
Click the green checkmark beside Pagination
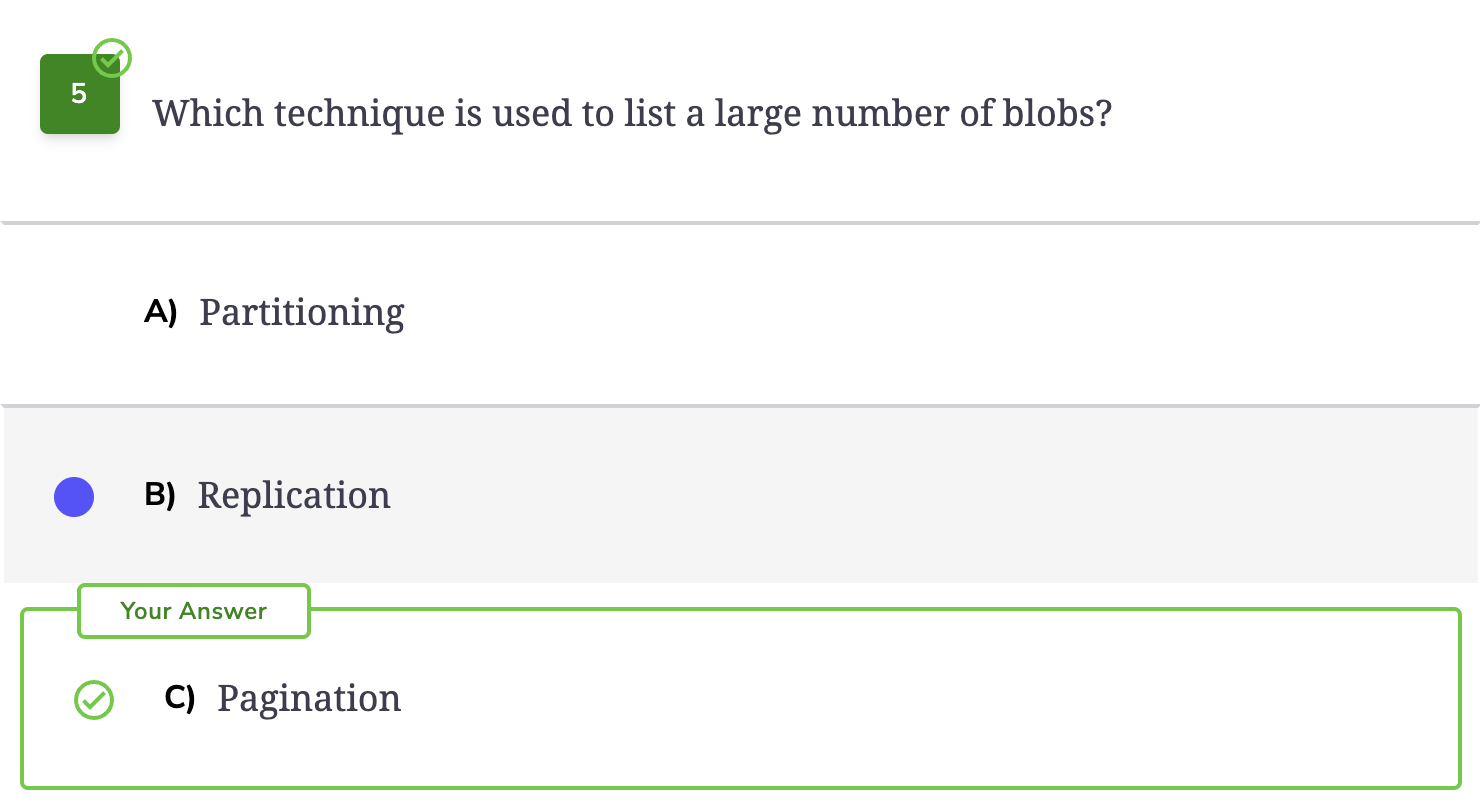(x=94, y=700)
